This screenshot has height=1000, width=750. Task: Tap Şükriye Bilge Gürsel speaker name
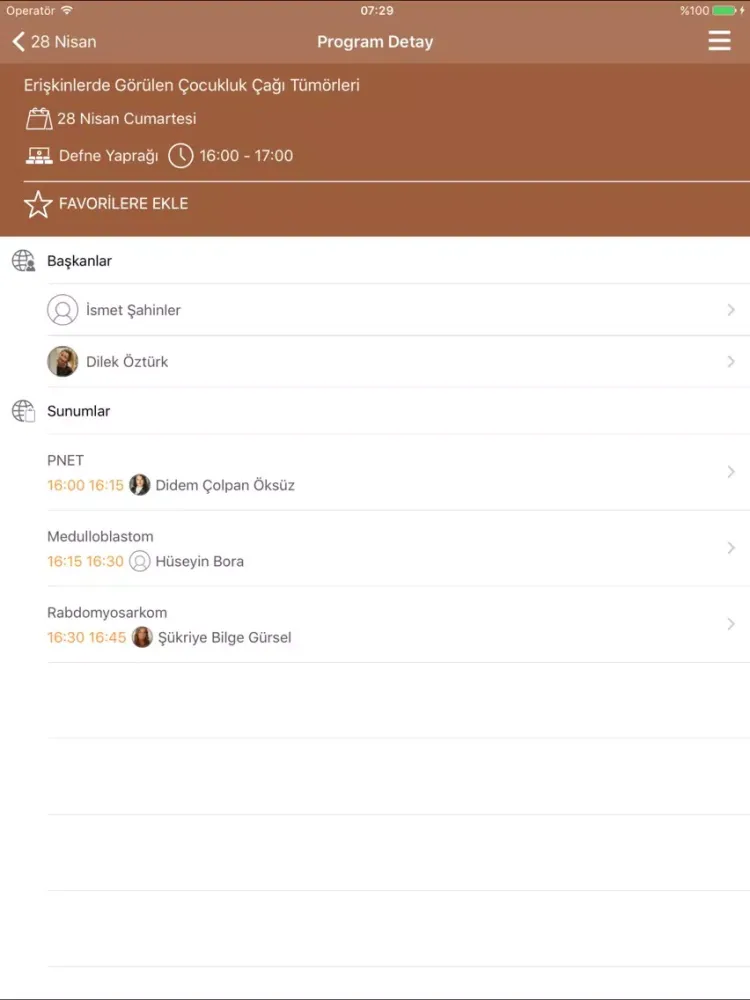coord(224,637)
